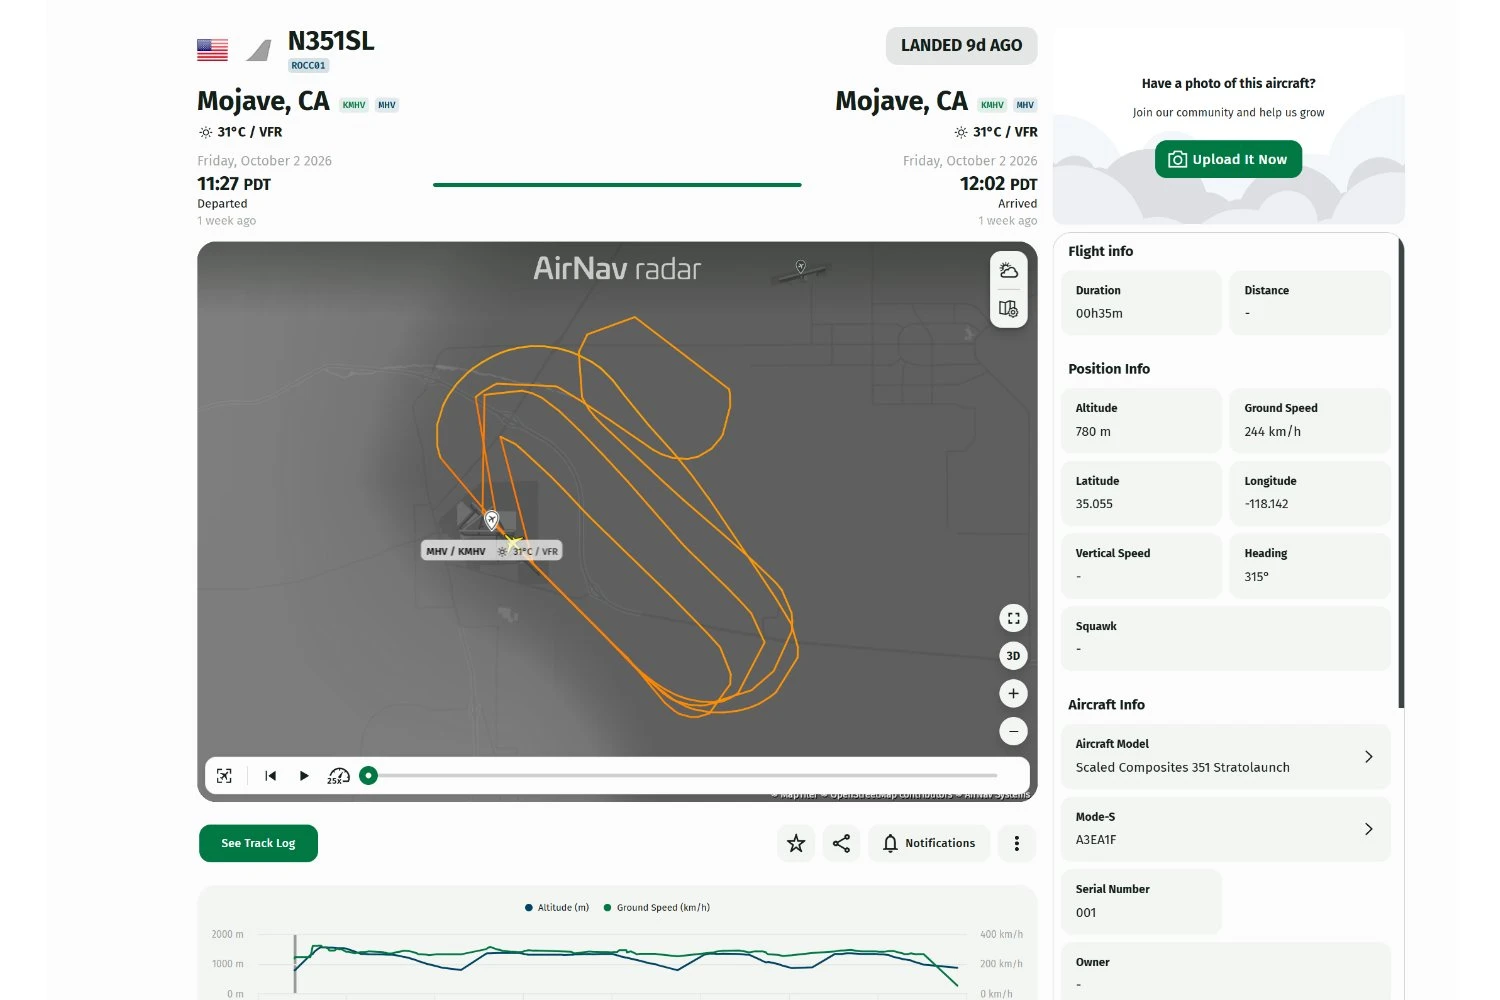The image size is (1500, 1000).
Task: Click the Ground Speed 244 km/h value
Action: tap(1272, 432)
